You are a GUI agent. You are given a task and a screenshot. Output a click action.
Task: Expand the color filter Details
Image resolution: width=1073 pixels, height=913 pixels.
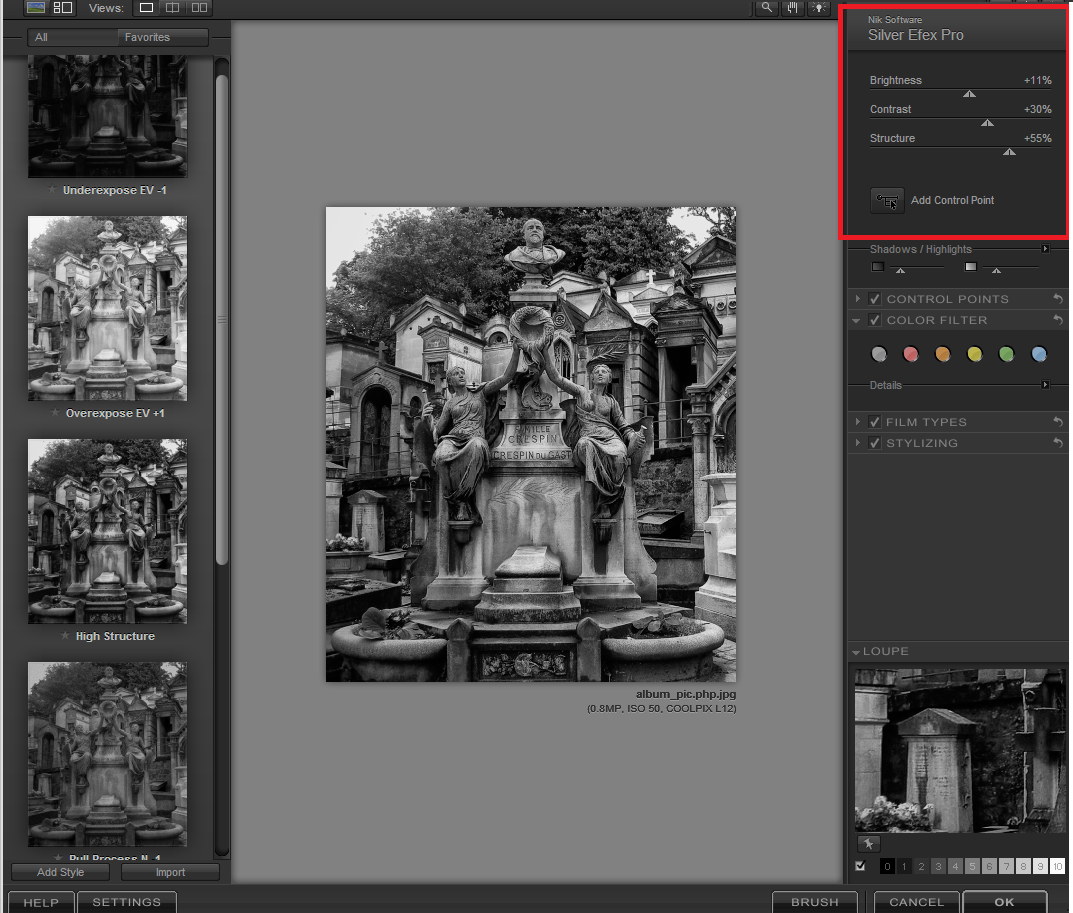[x=1045, y=385]
